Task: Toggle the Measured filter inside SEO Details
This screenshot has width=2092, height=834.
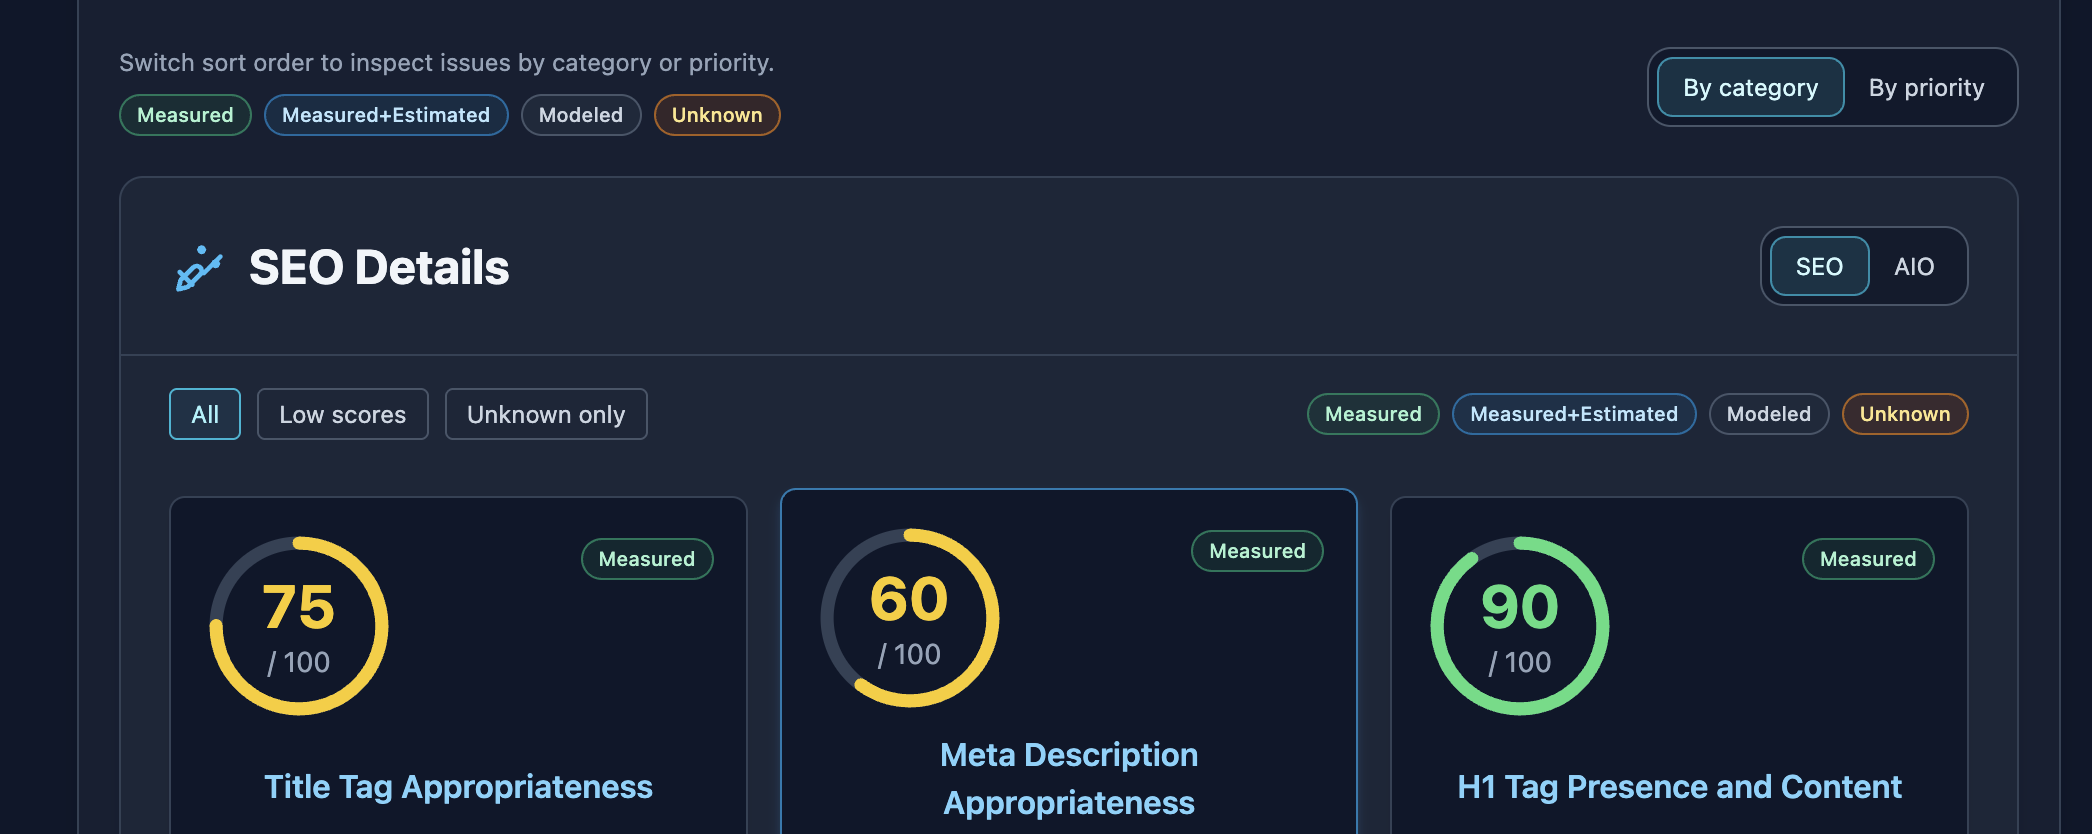Action: 1372,413
